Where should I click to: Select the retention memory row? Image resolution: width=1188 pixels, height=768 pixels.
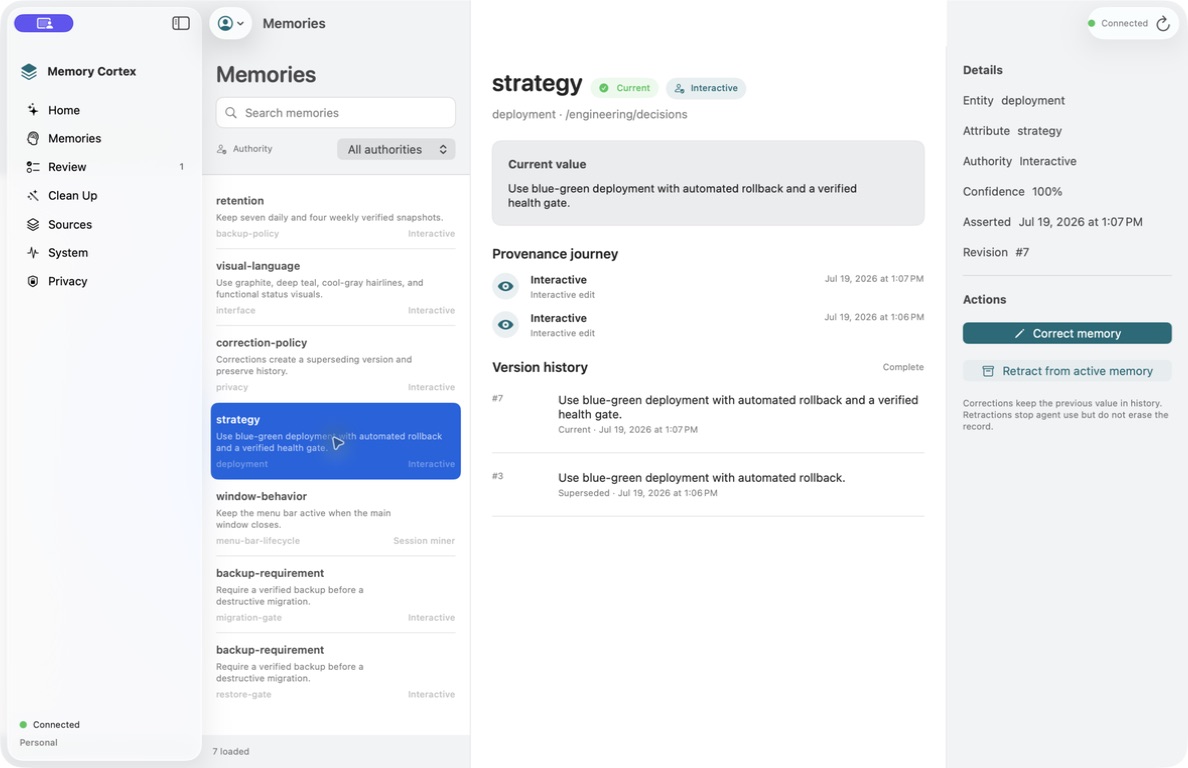[x=336, y=217]
